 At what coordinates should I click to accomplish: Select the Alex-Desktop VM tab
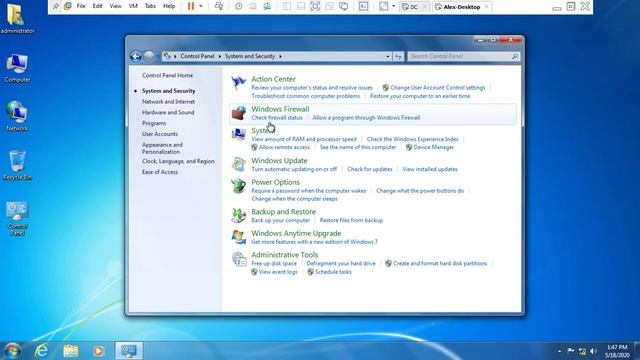pos(461,7)
